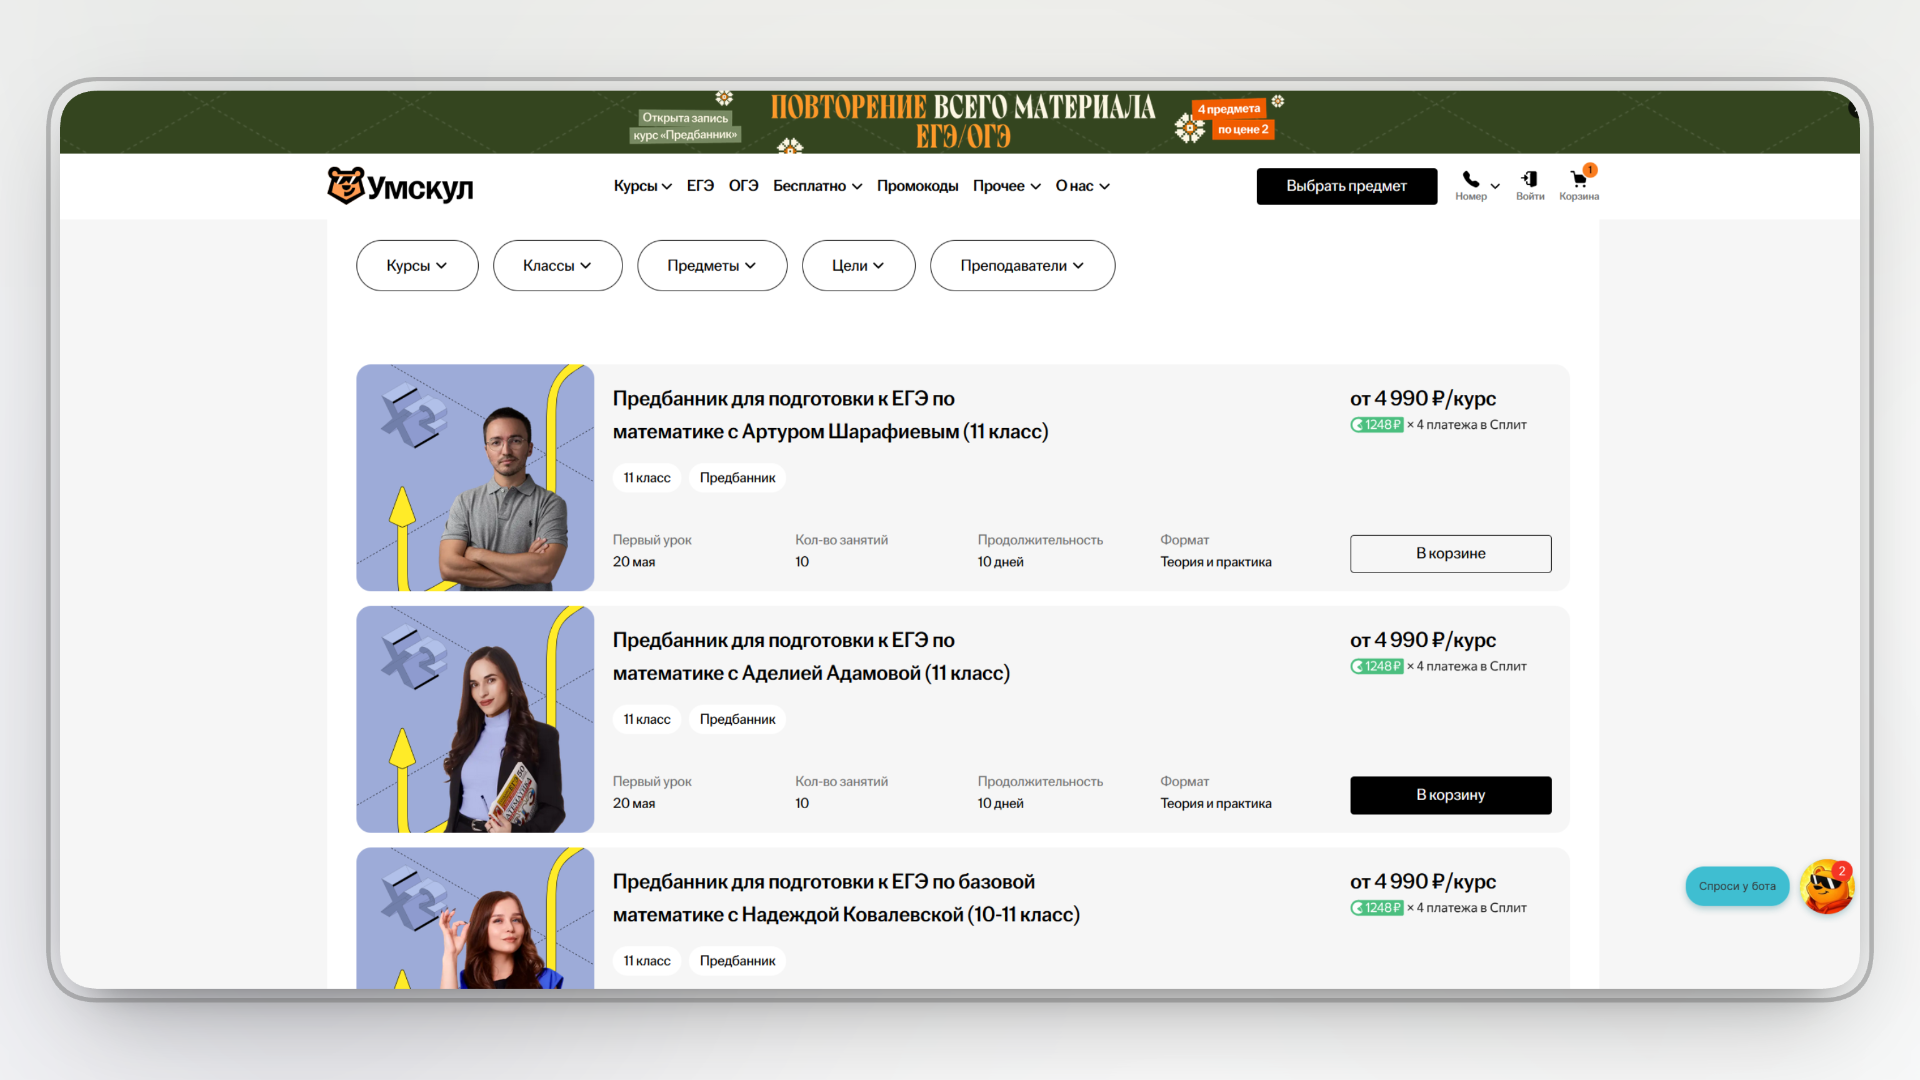The image size is (1920, 1080).
Task: Click the 11 класс tag on Адамова course
Action: [647, 720]
